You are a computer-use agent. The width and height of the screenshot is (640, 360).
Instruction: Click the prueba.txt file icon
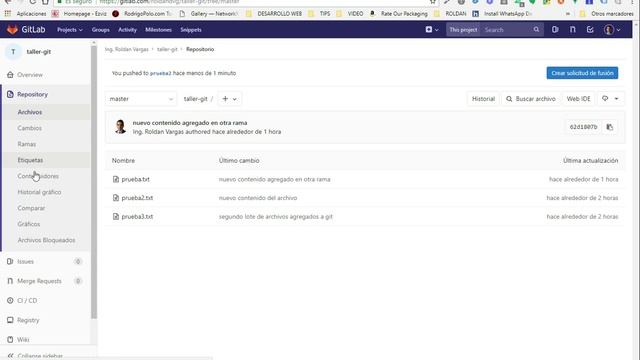click(116, 179)
